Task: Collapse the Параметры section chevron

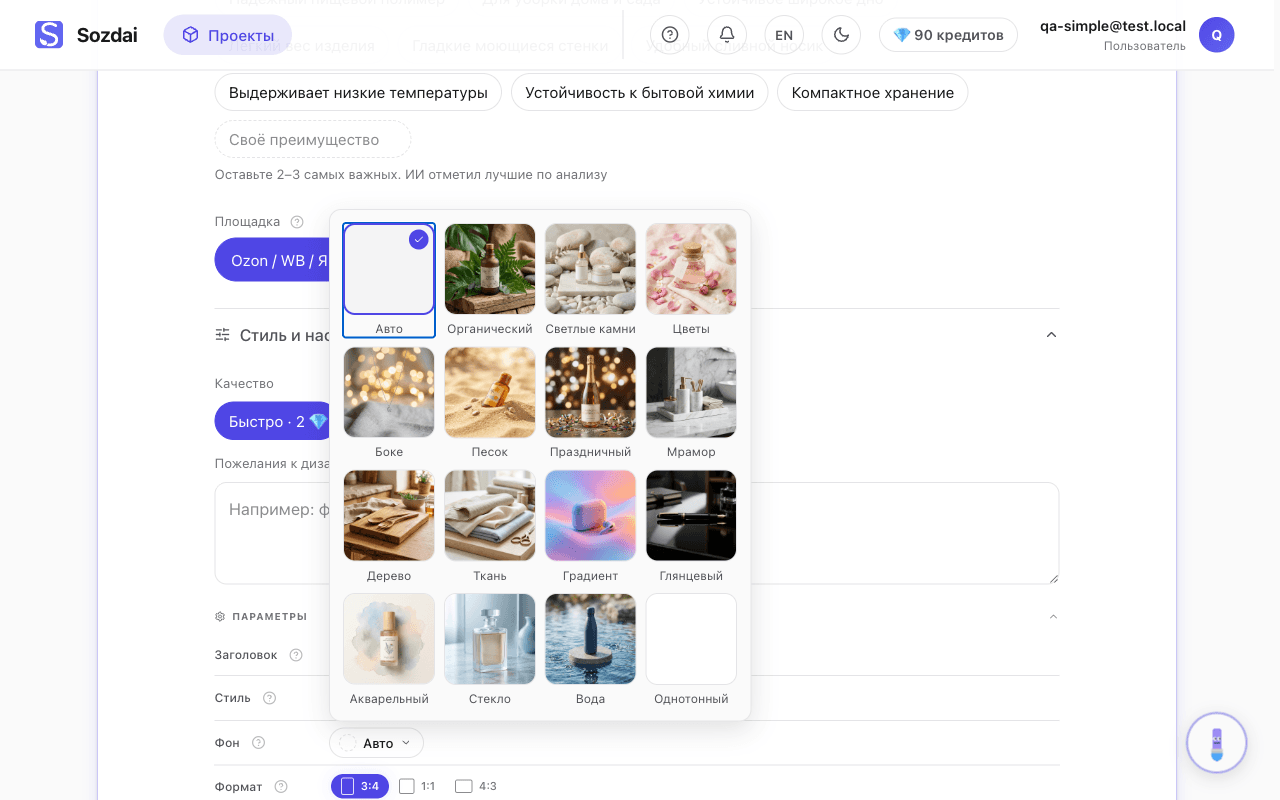Action: (1052, 617)
